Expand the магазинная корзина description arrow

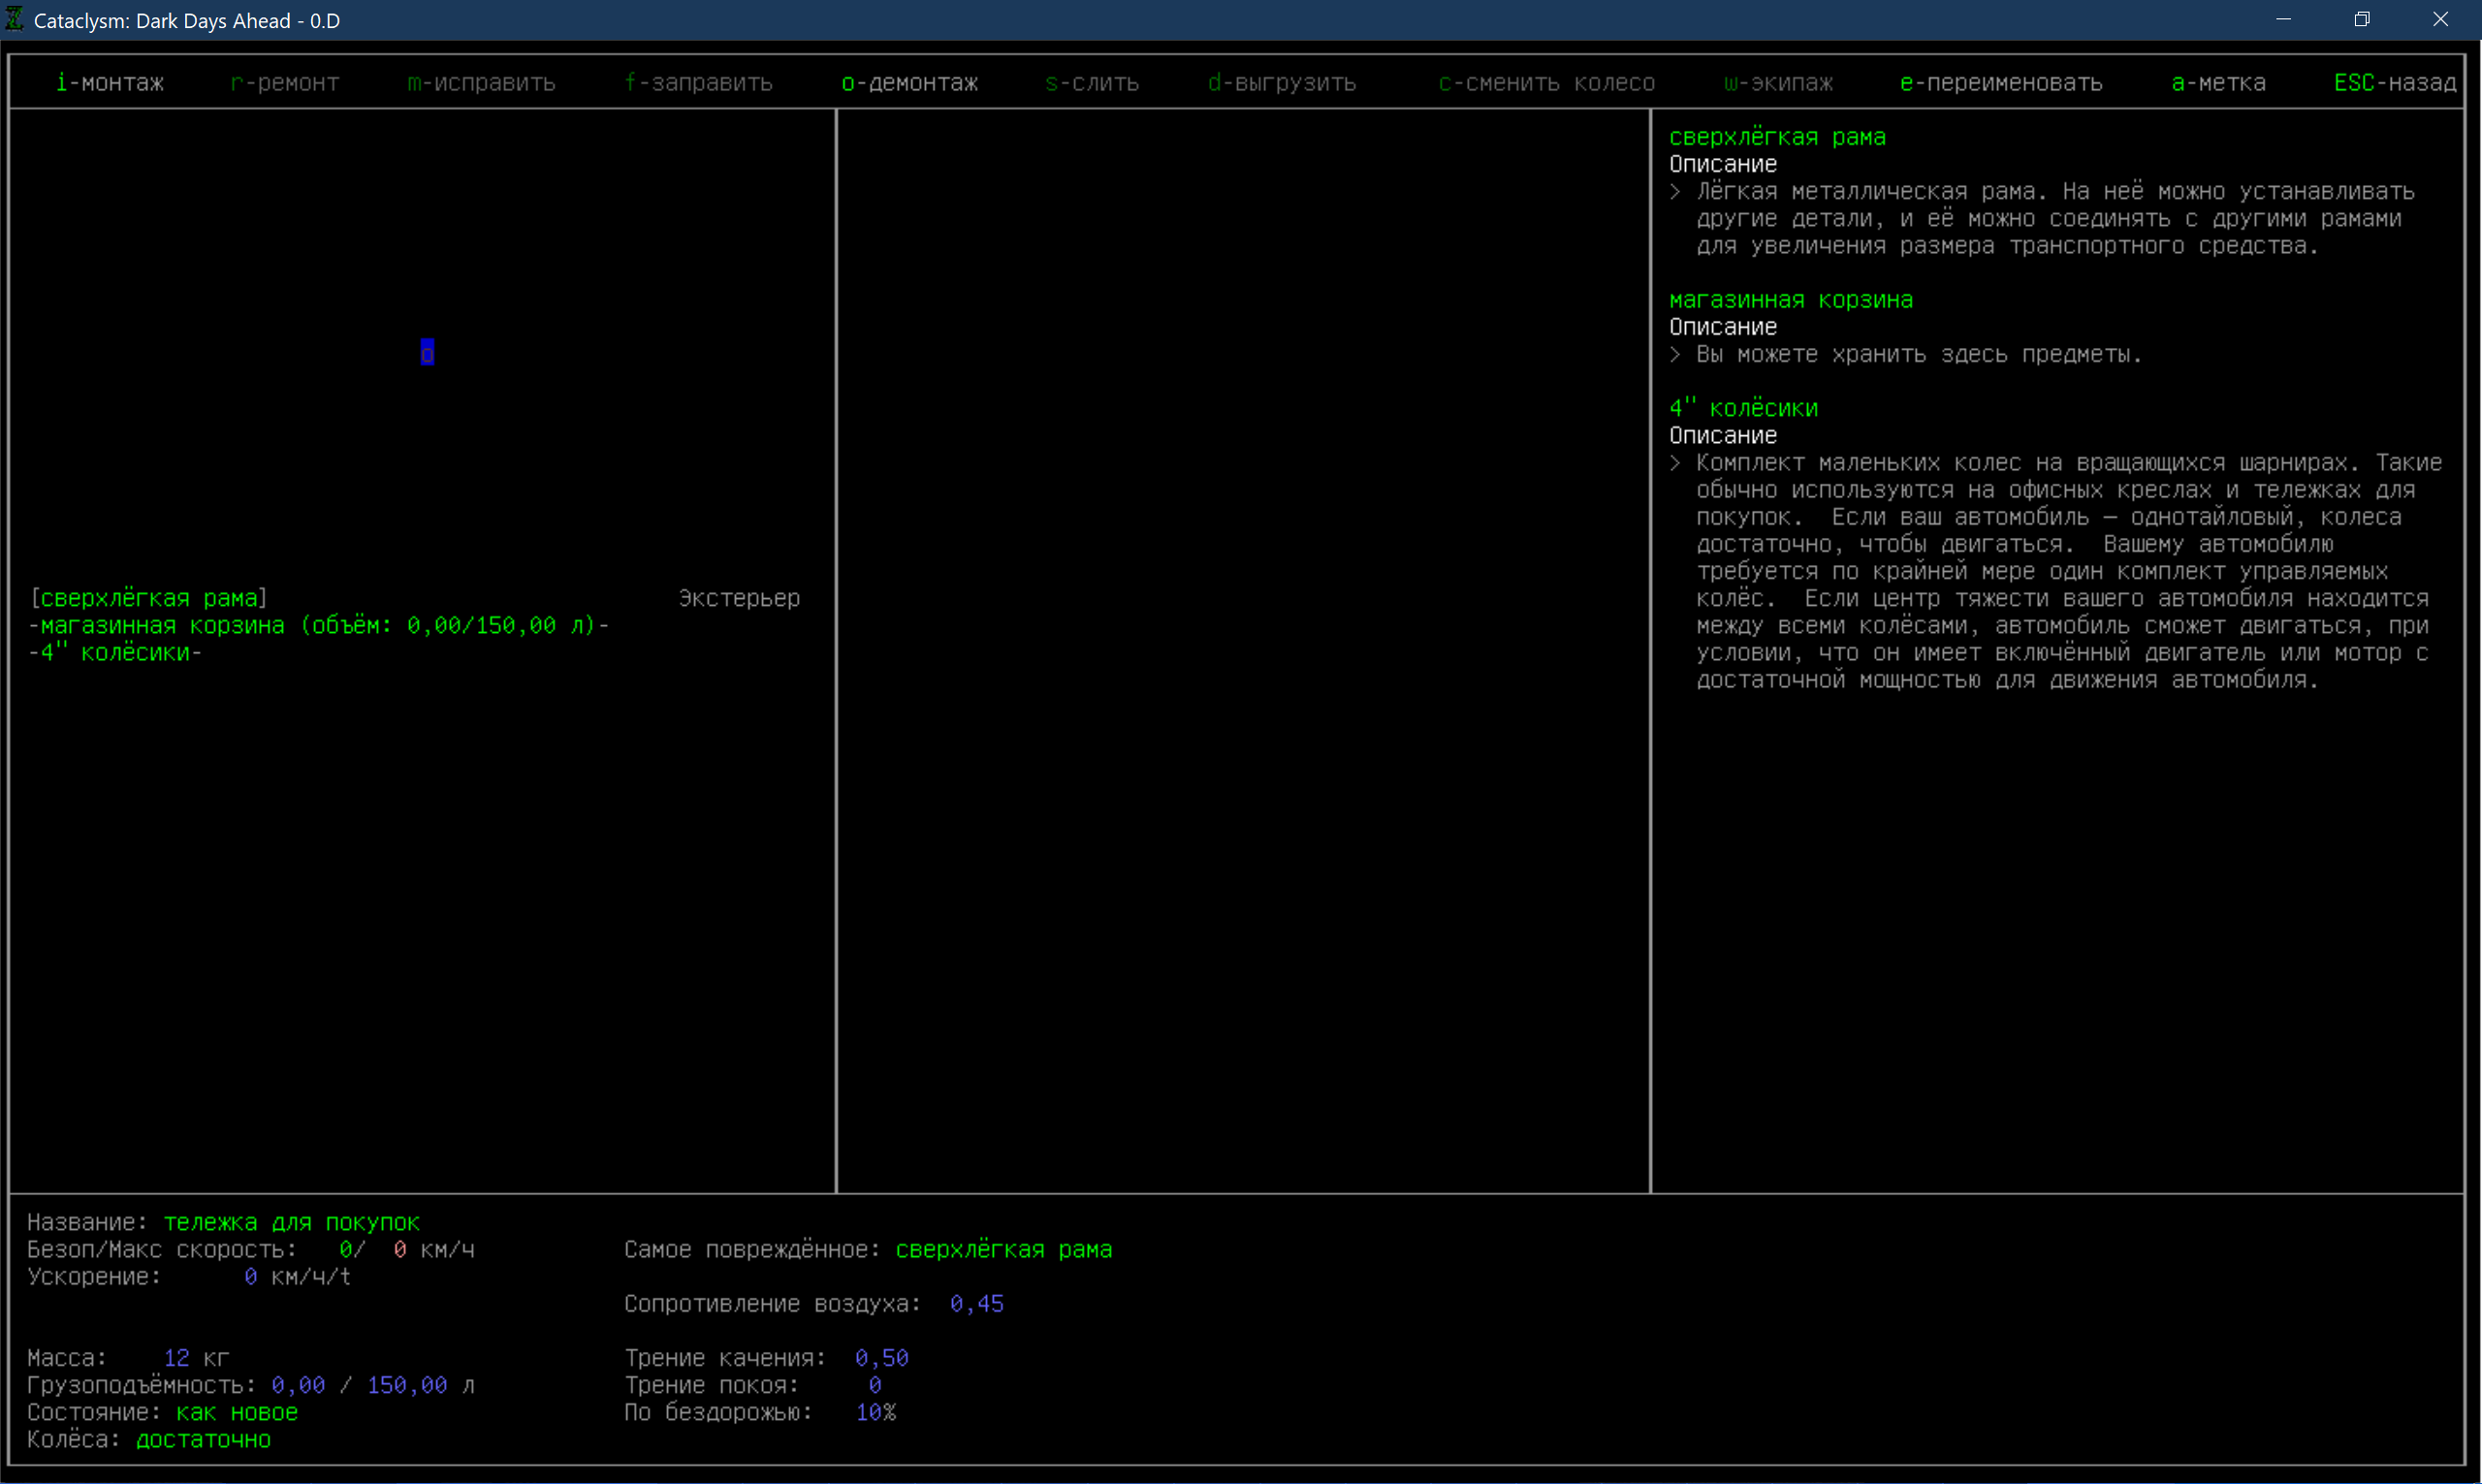[x=1675, y=354]
